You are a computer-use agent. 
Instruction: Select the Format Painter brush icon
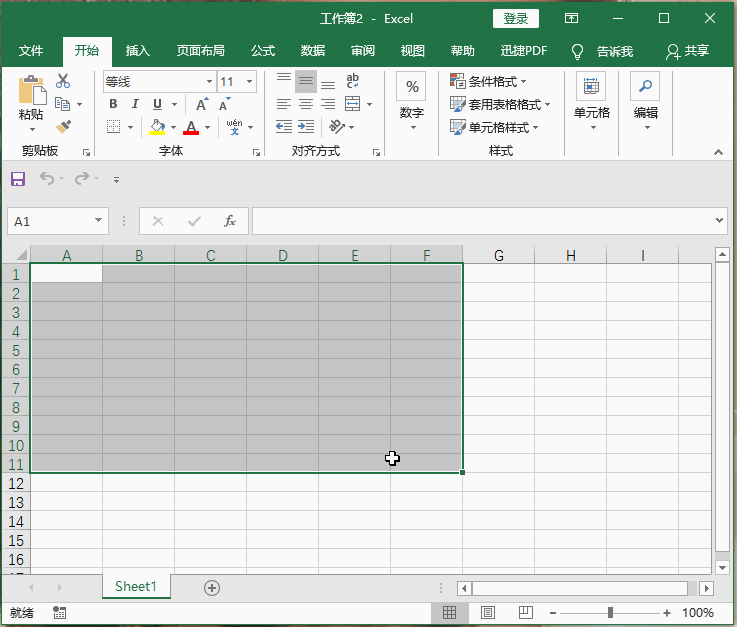(63, 127)
